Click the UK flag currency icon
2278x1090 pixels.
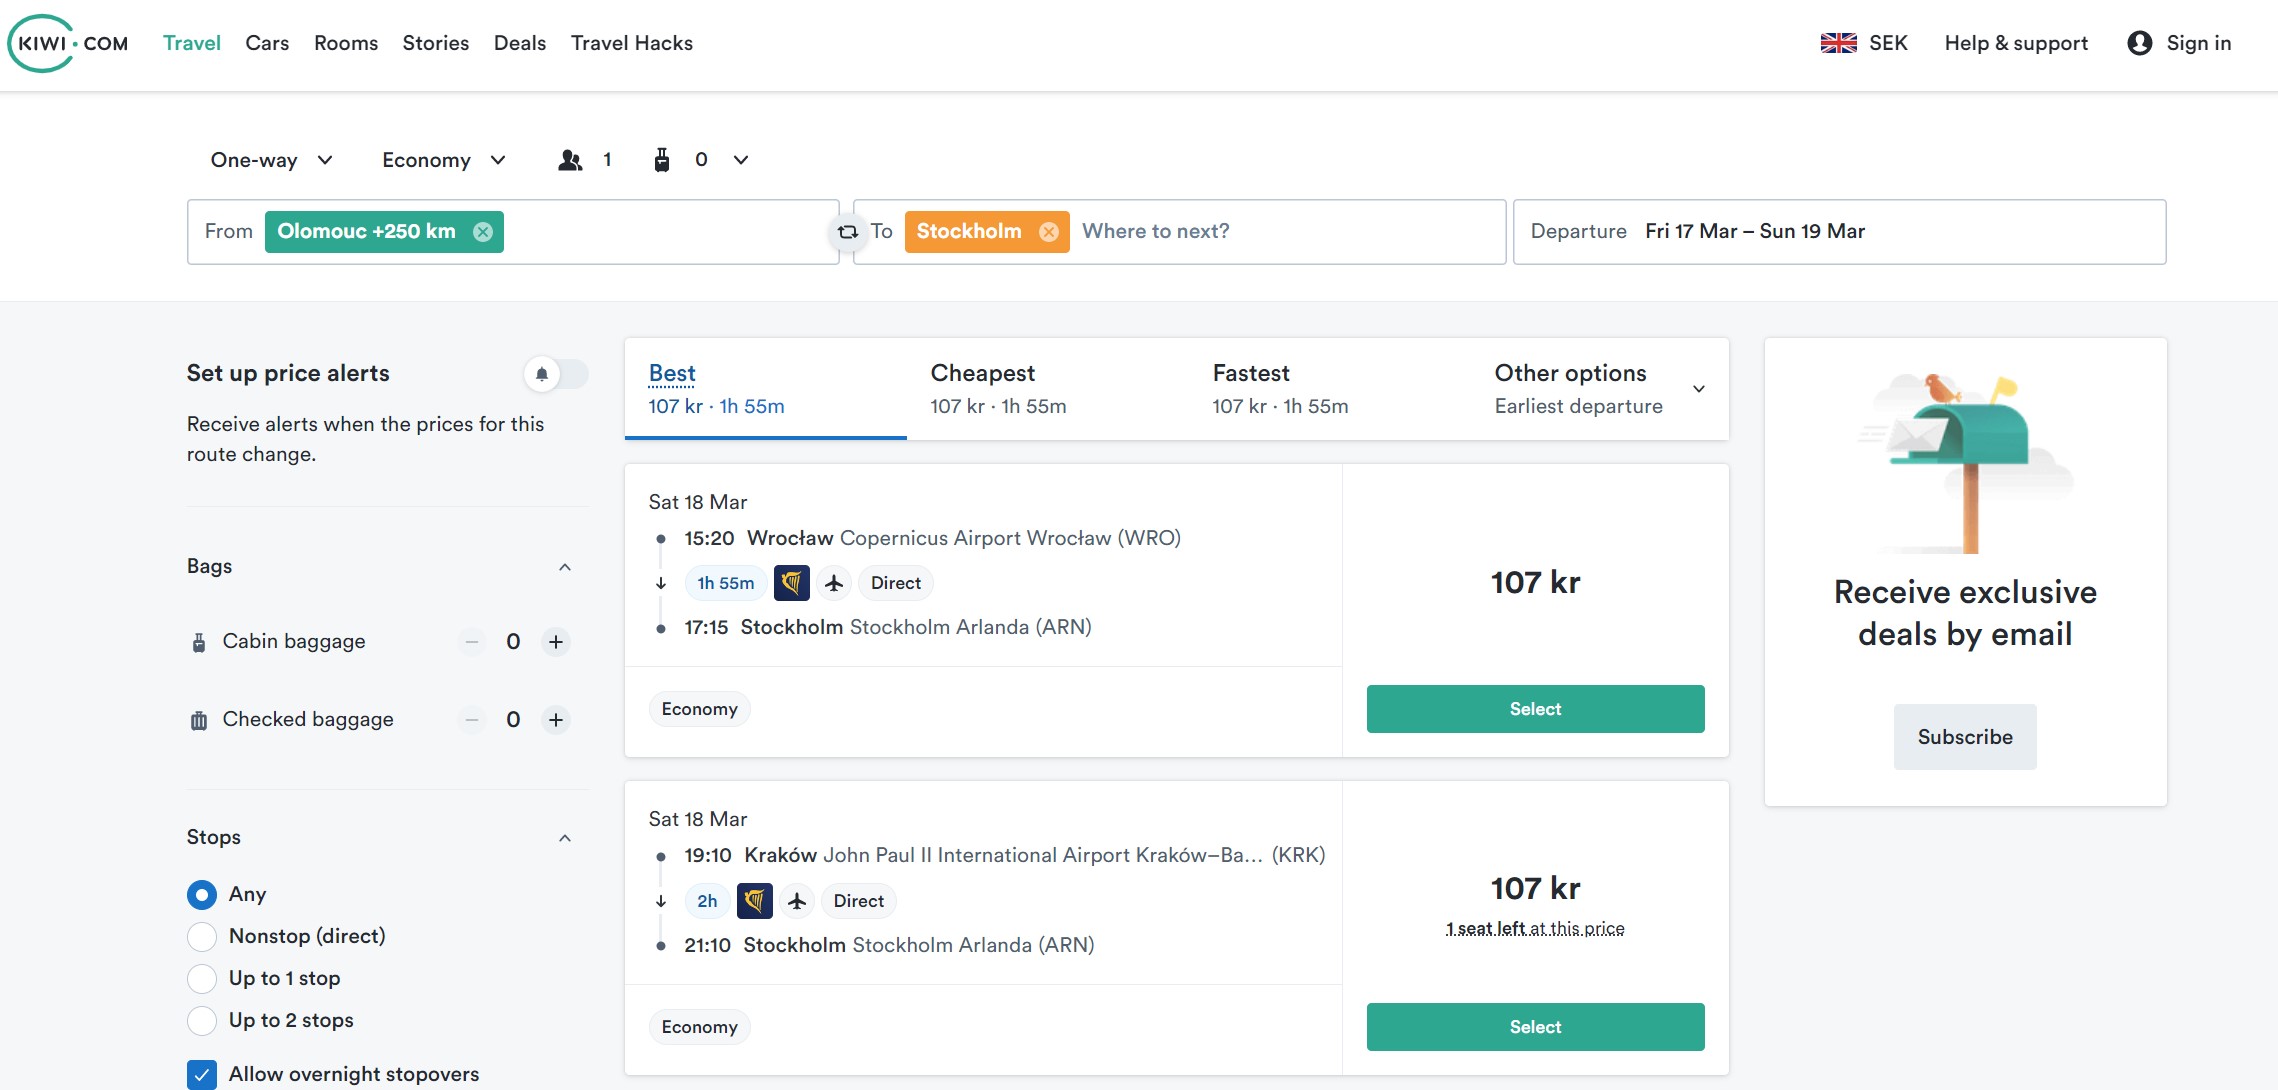click(1838, 42)
